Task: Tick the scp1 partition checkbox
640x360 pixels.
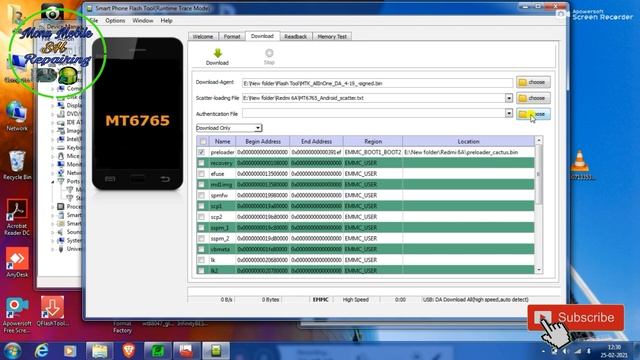Action: click(201, 206)
